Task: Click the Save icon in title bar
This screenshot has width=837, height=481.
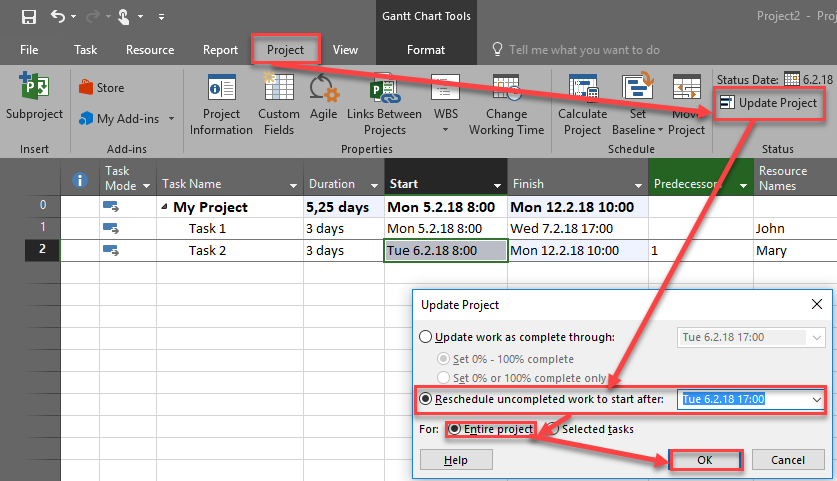Action: (28, 16)
